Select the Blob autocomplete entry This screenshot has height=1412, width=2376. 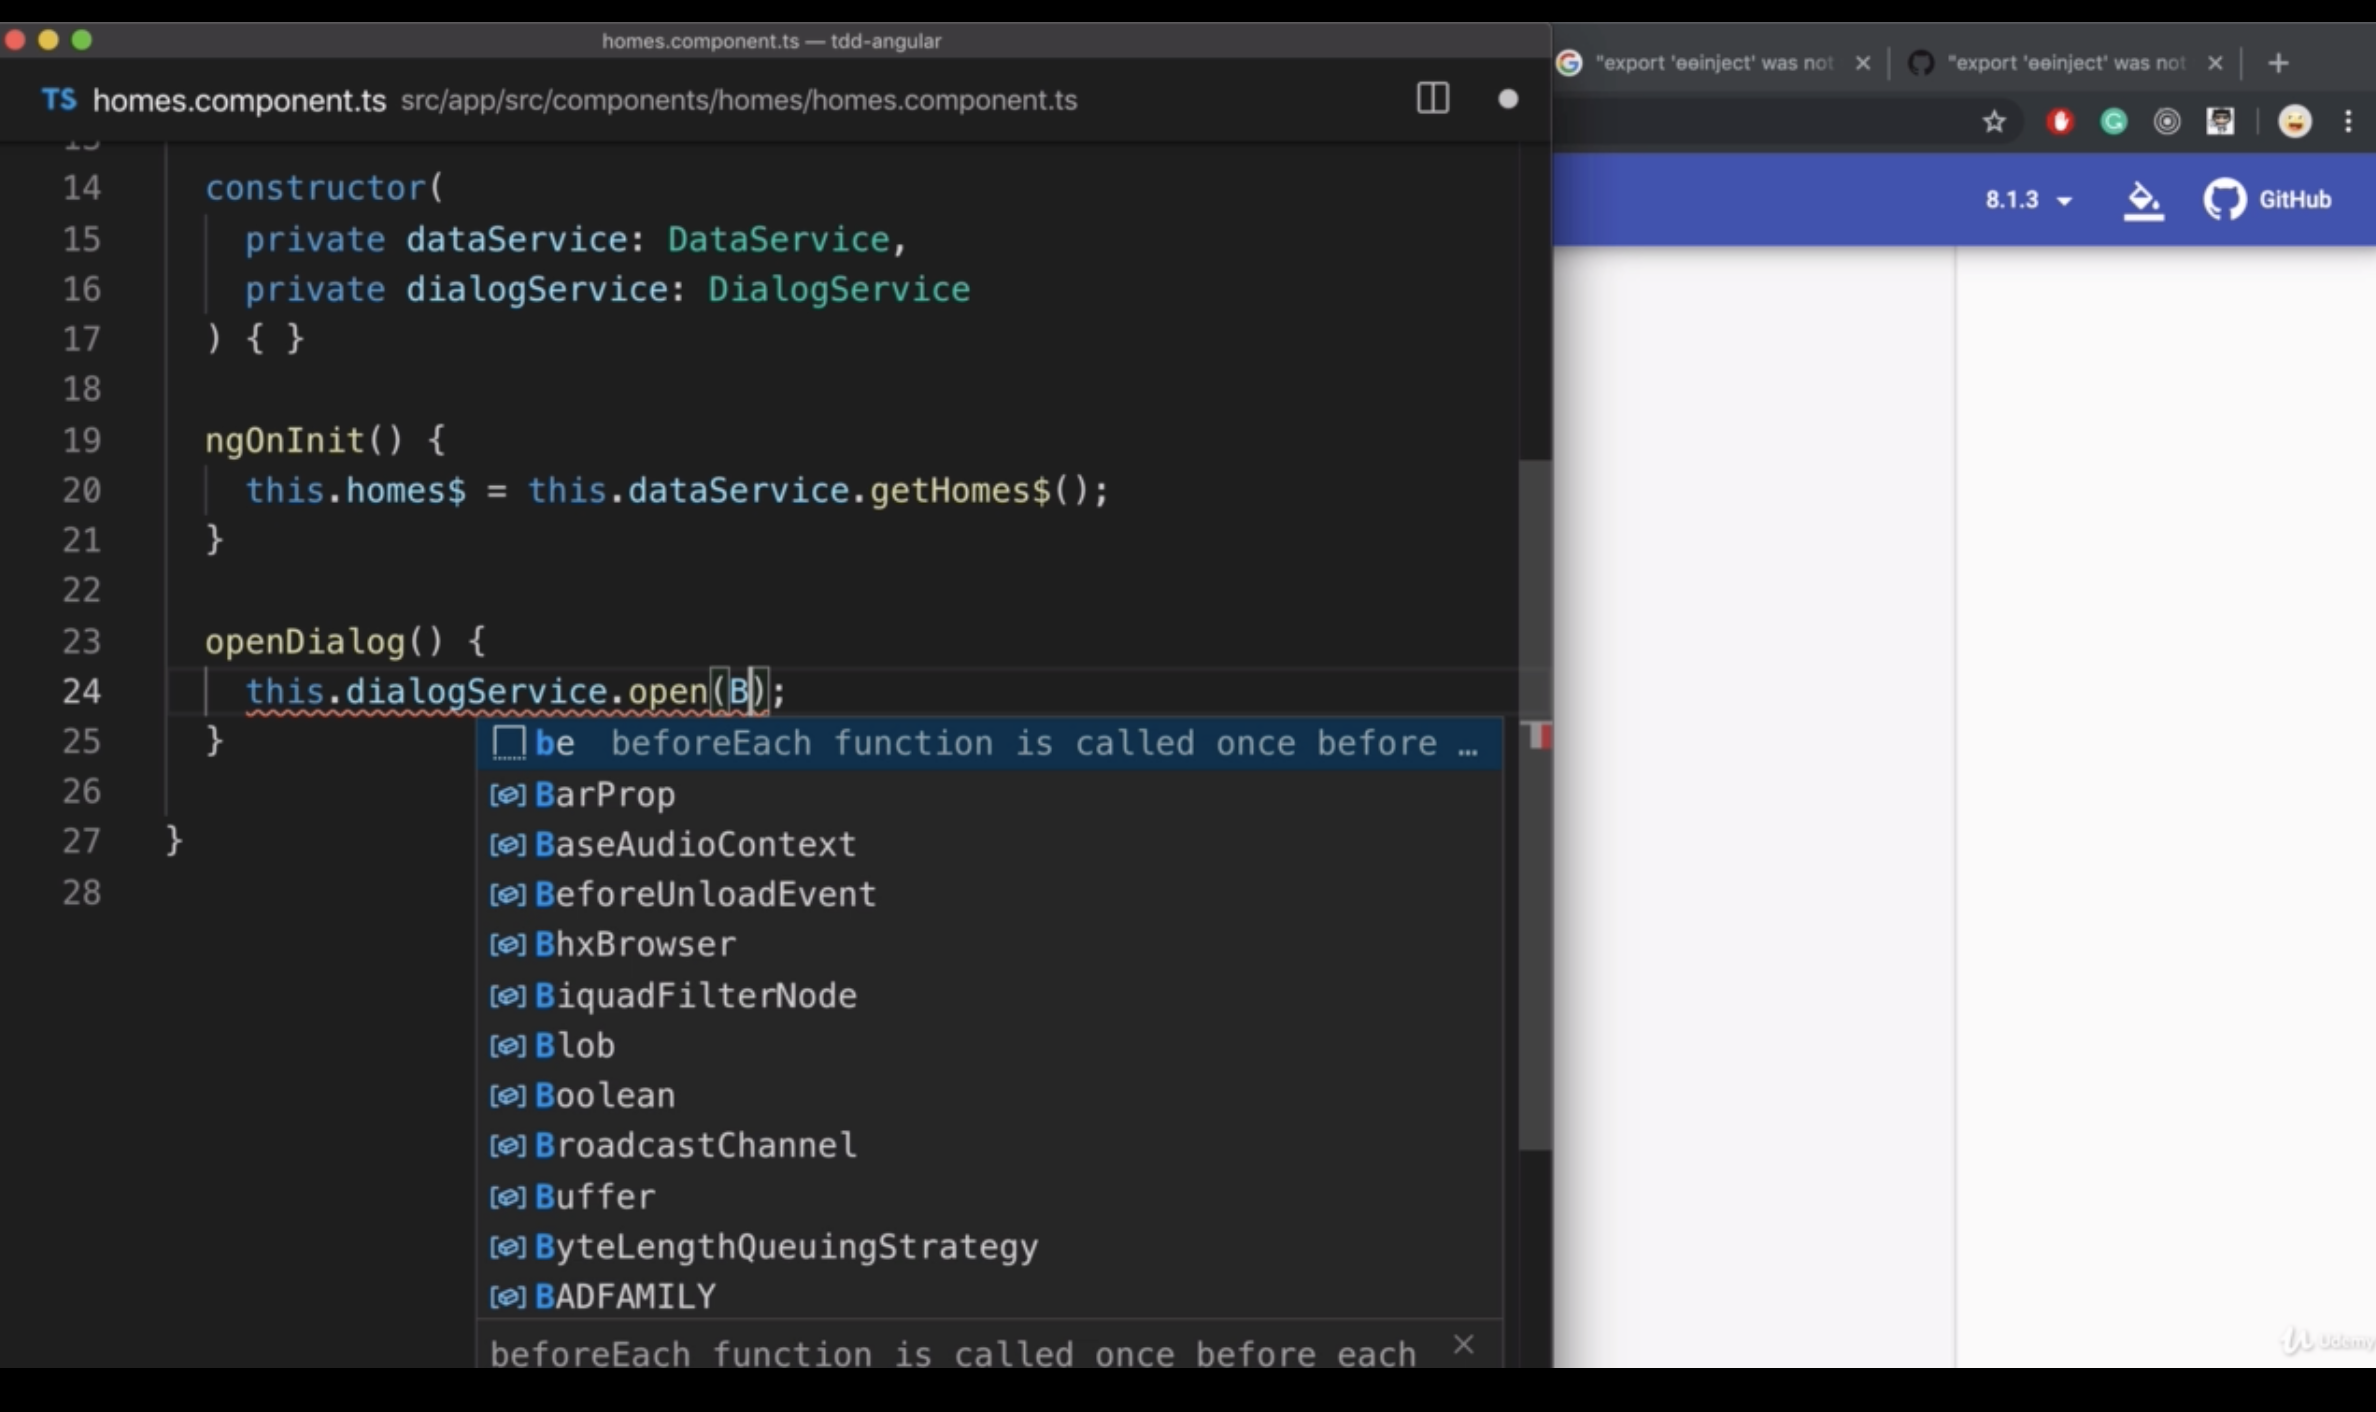pos(575,1045)
